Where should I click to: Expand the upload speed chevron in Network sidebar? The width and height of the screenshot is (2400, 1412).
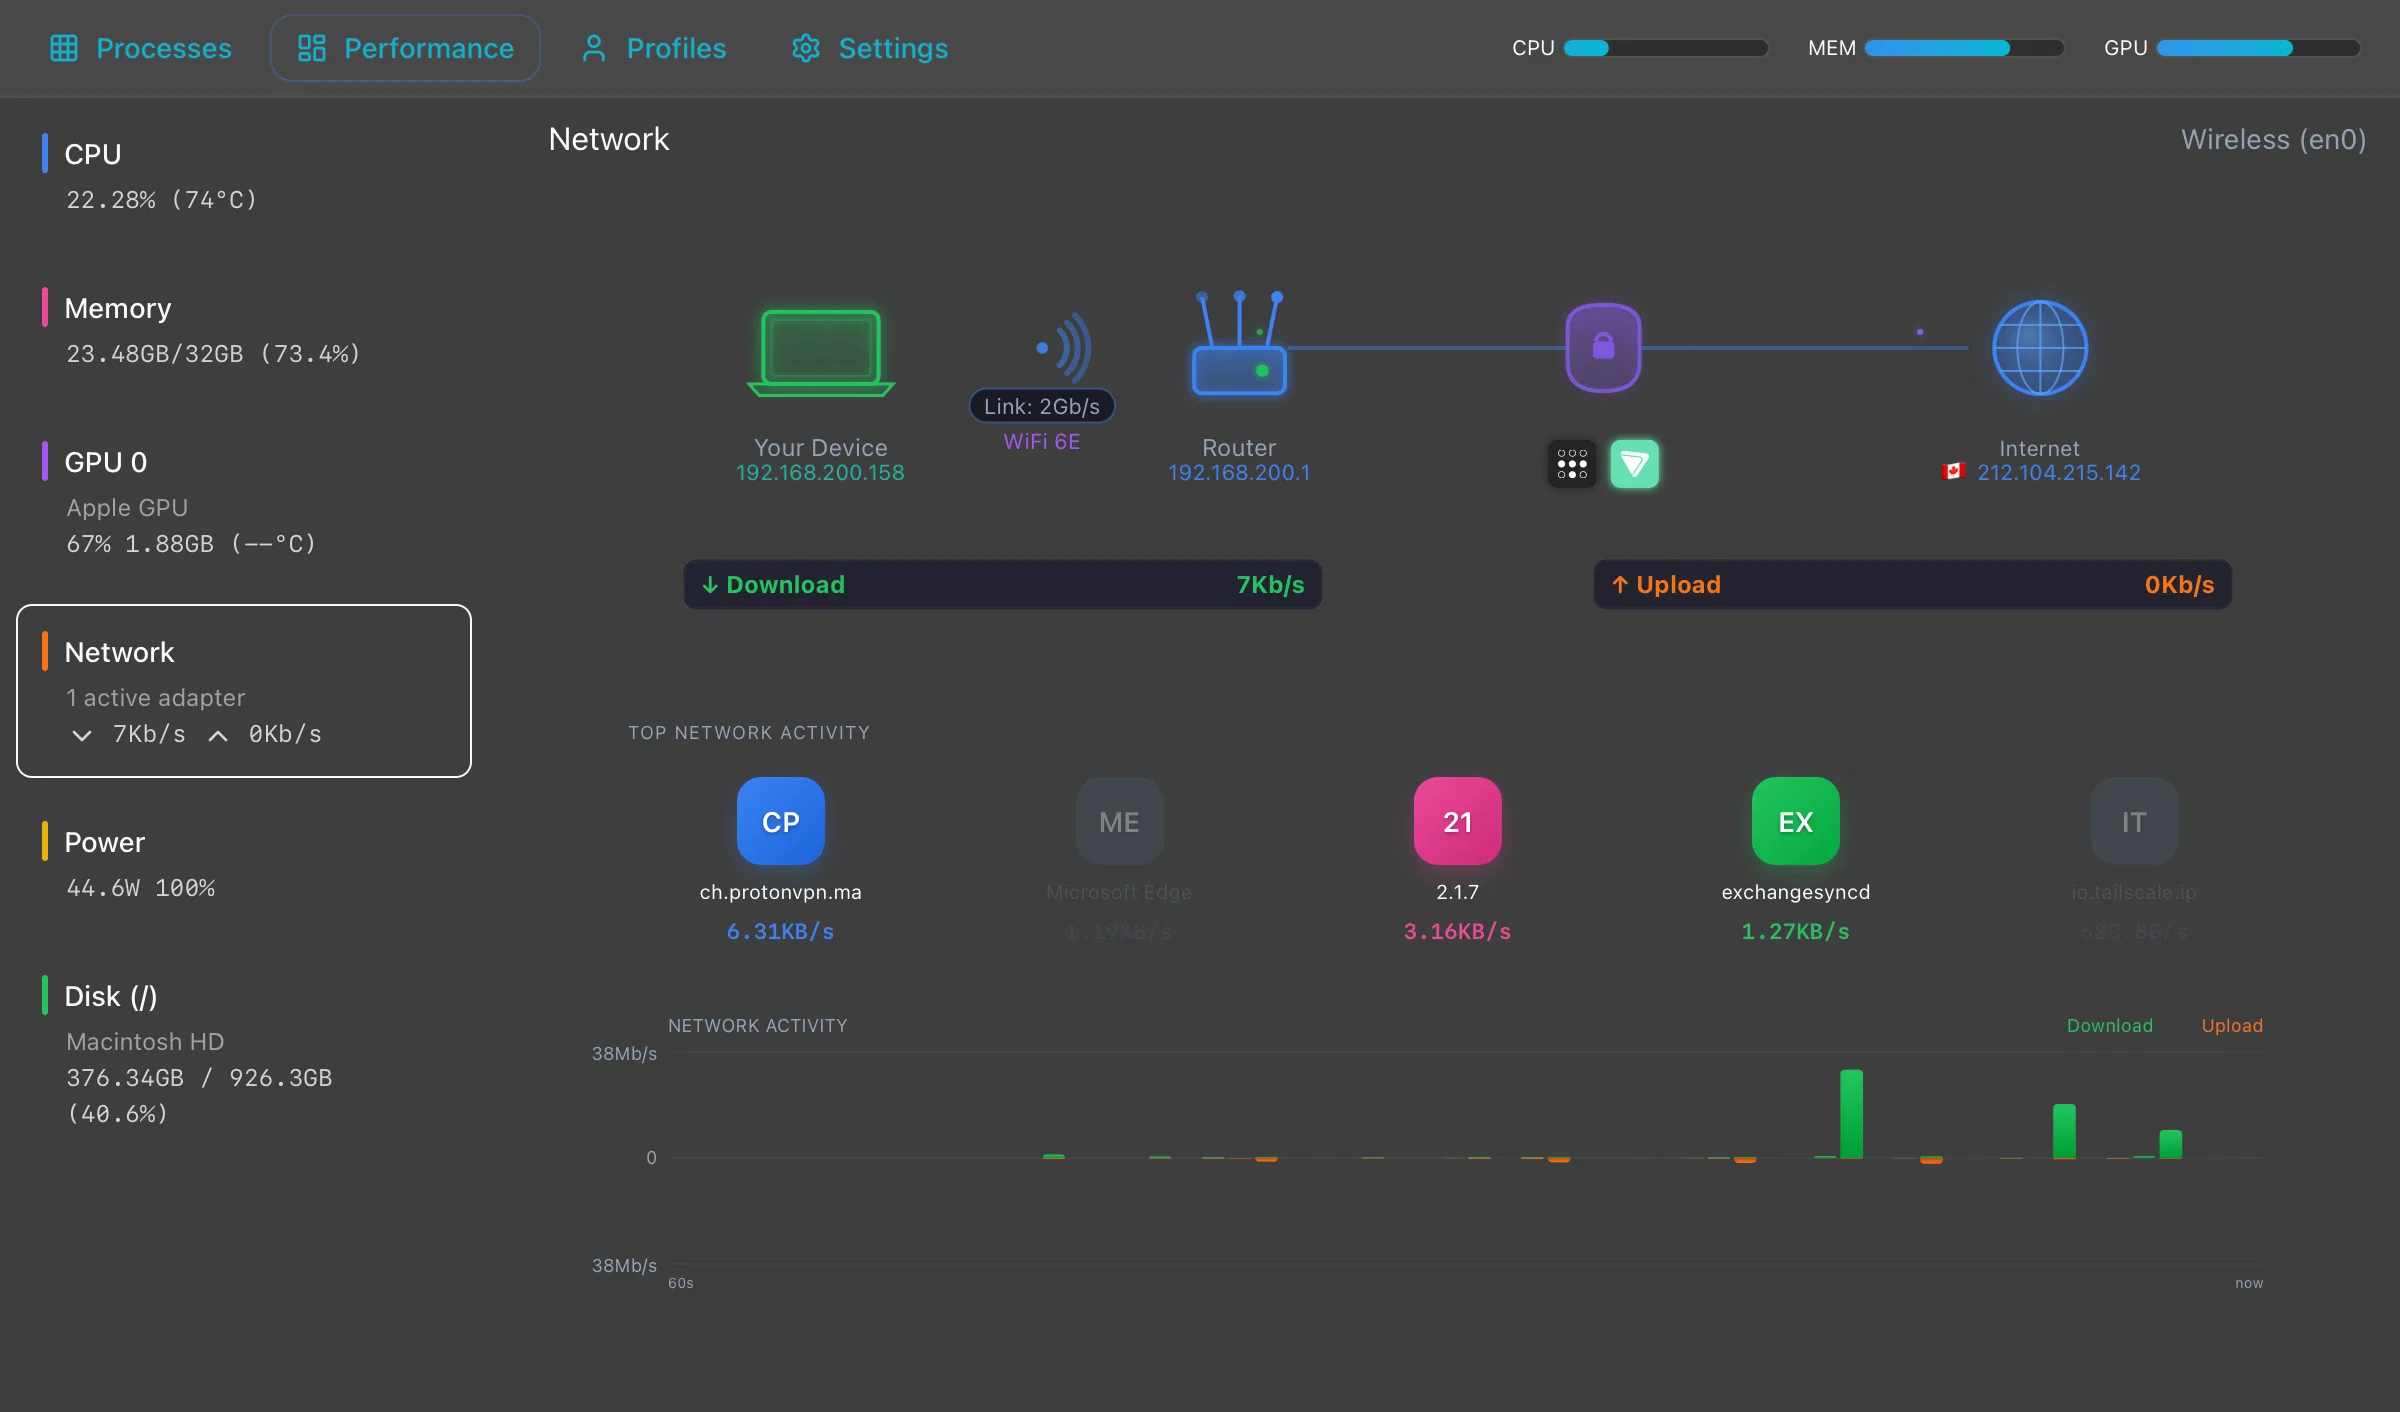click(217, 734)
